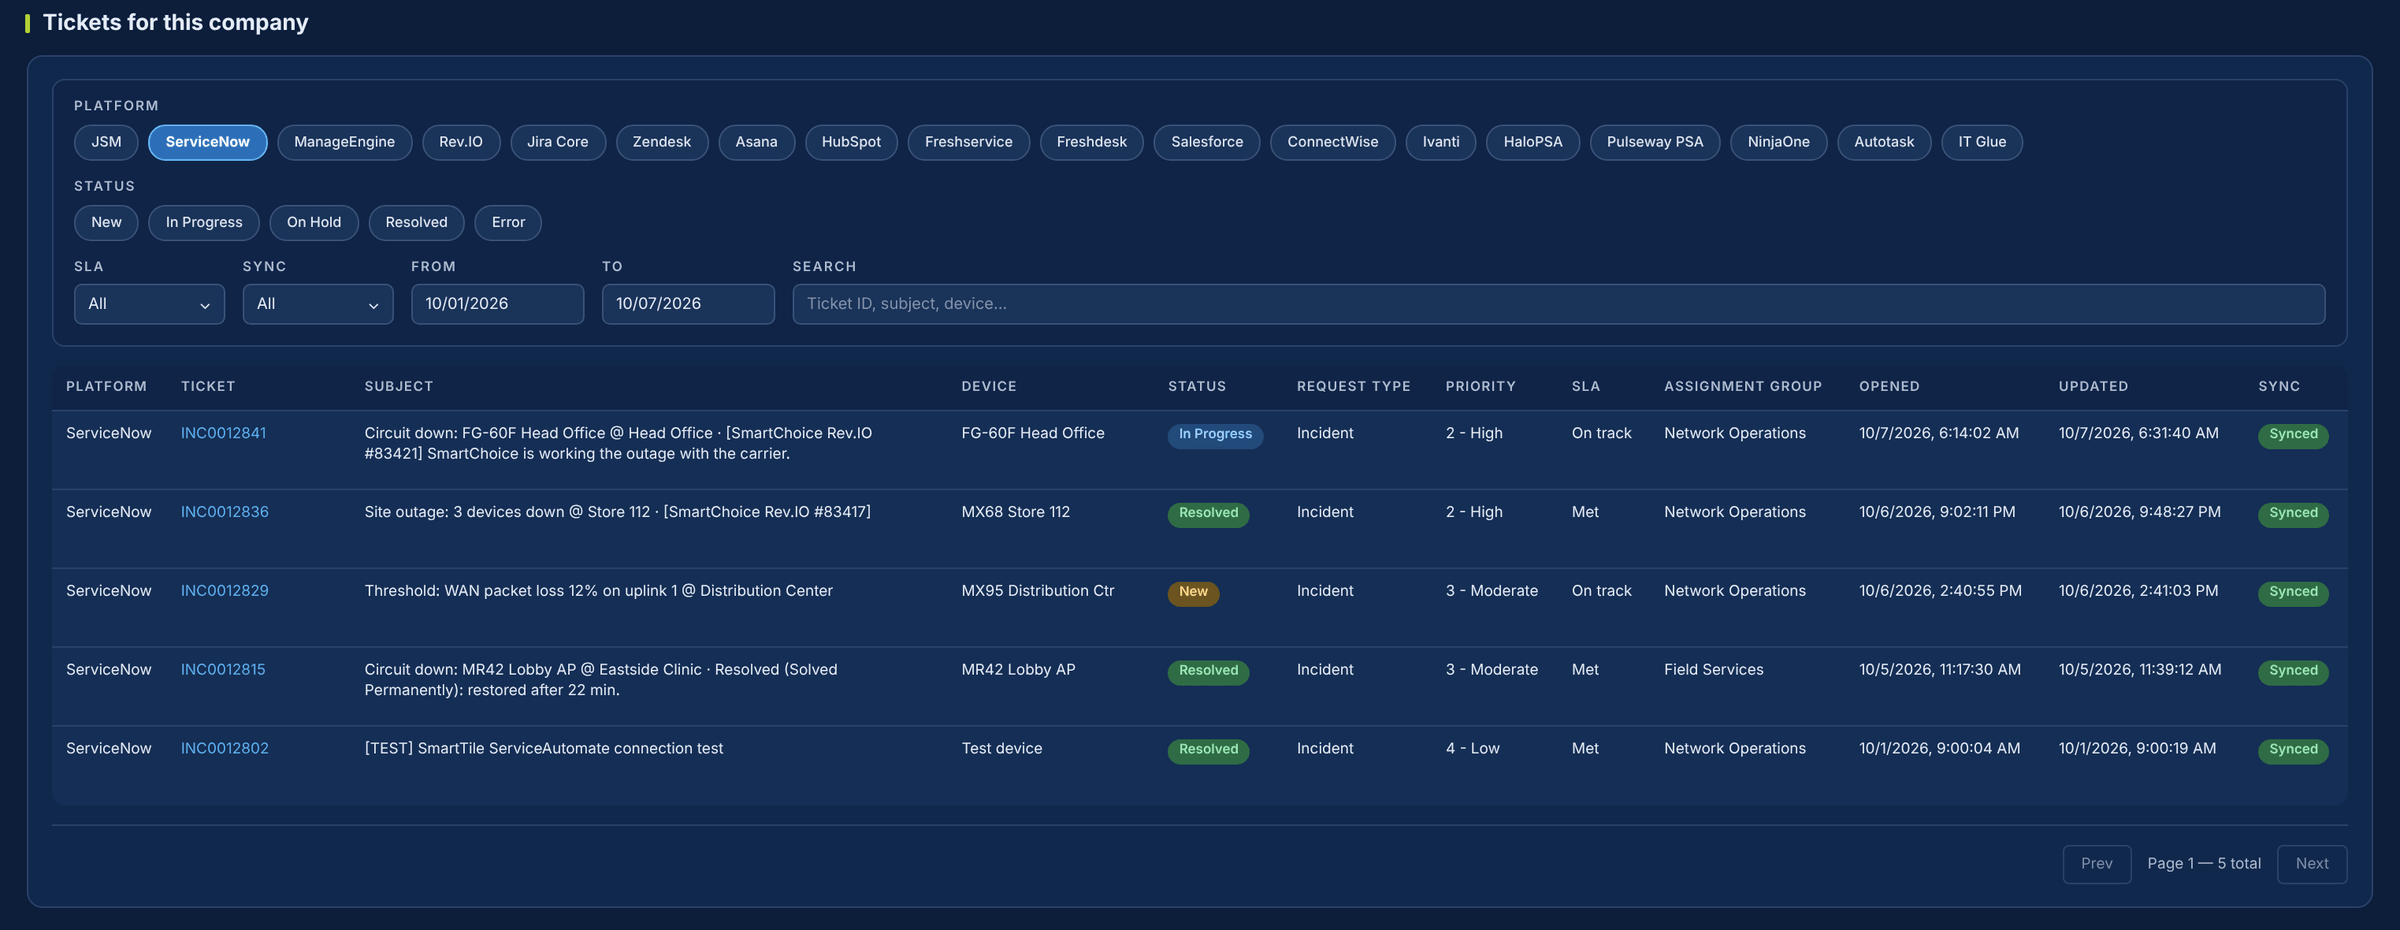Filter by Resolved status chip
The width and height of the screenshot is (2400, 930).
pyautogui.click(x=416, y=222)
